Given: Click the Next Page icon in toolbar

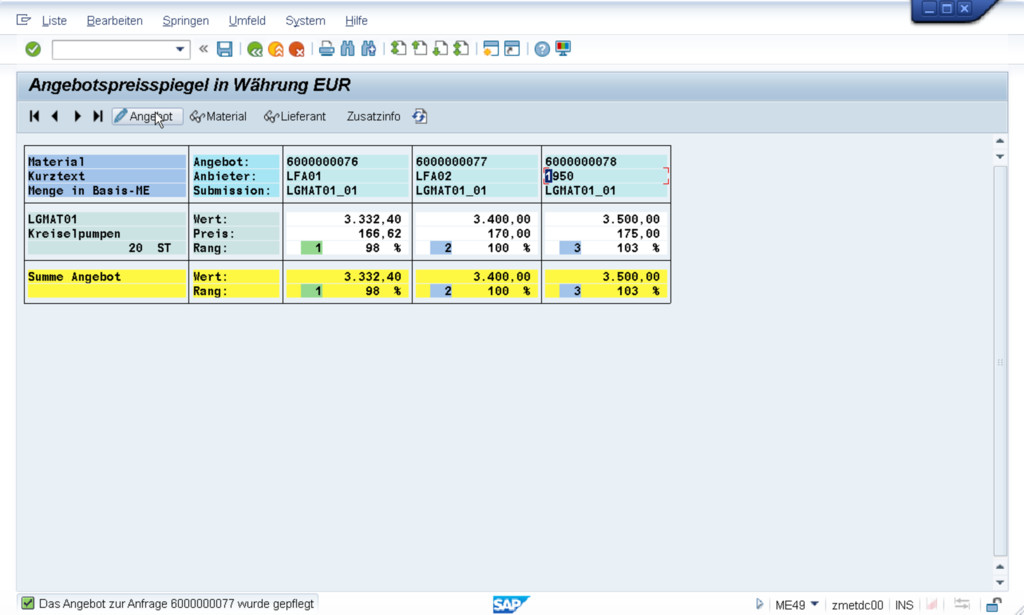Looking at the screenshot, I should pos(440,49).
